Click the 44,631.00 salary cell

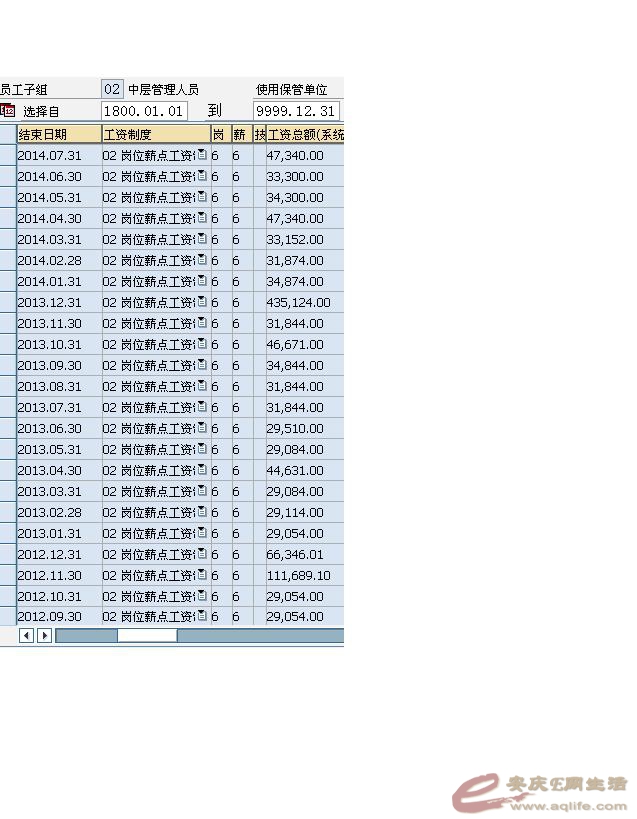tap(305, 470)
